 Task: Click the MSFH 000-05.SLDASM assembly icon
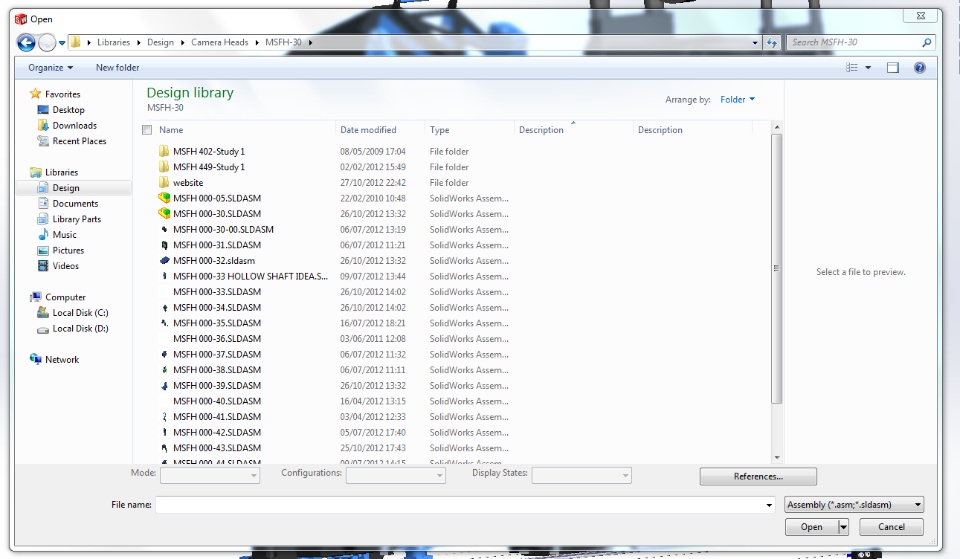coord(163,198)
